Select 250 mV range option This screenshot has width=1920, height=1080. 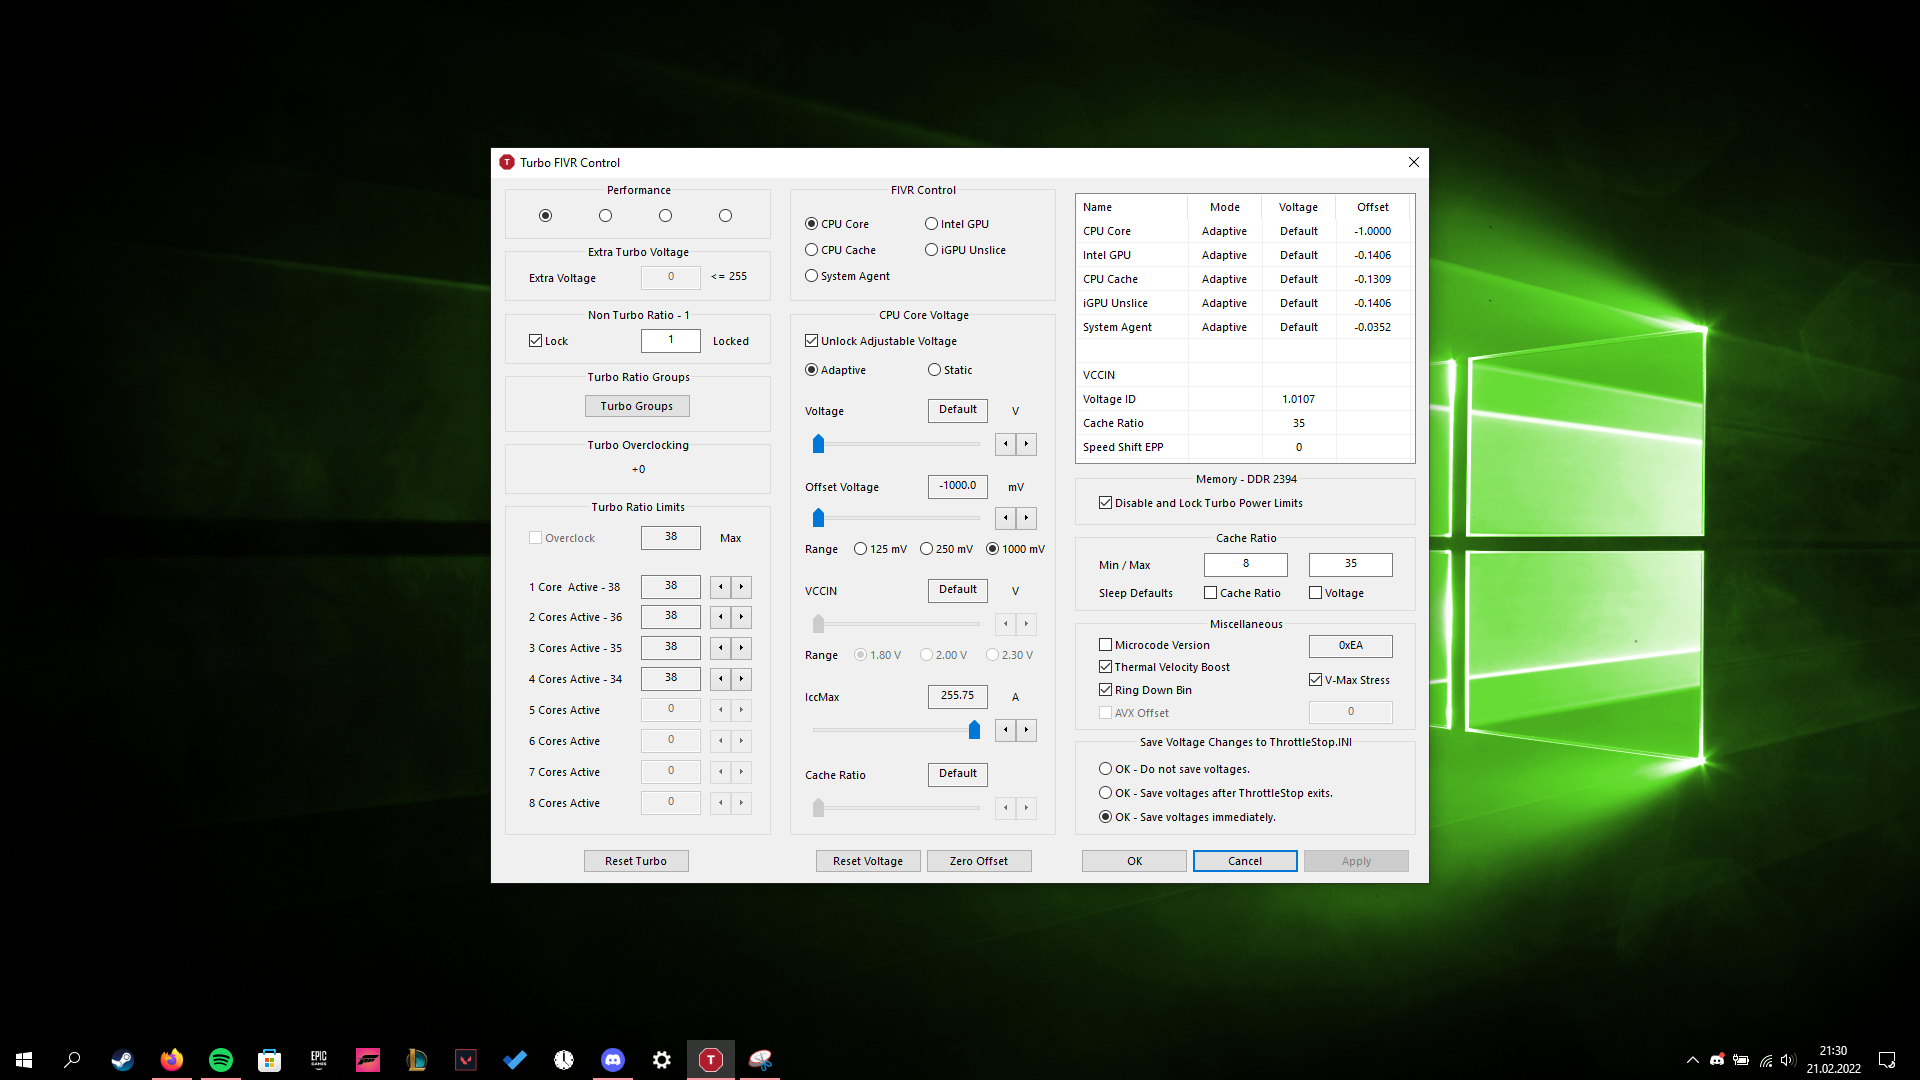pyautogui.click(x=926, y=549)
